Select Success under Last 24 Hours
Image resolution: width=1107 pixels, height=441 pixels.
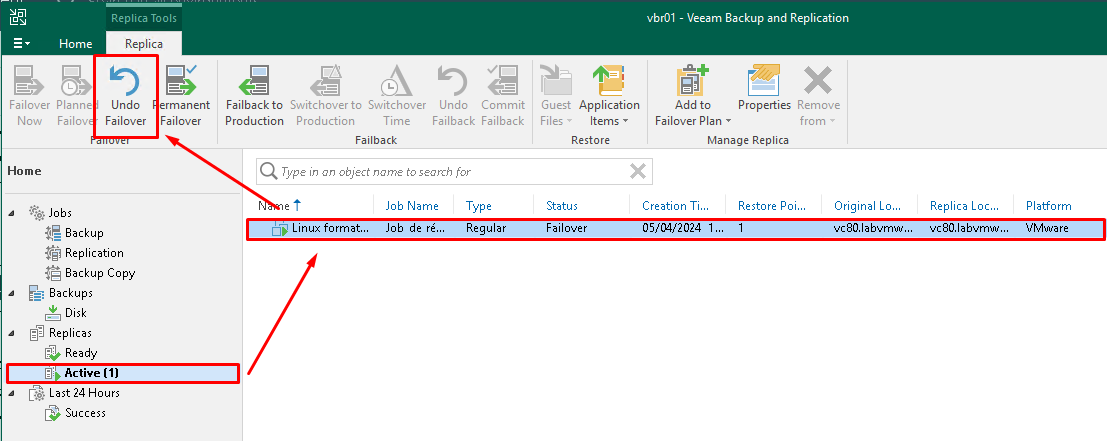pyautogui.click(x=85, y=413)
